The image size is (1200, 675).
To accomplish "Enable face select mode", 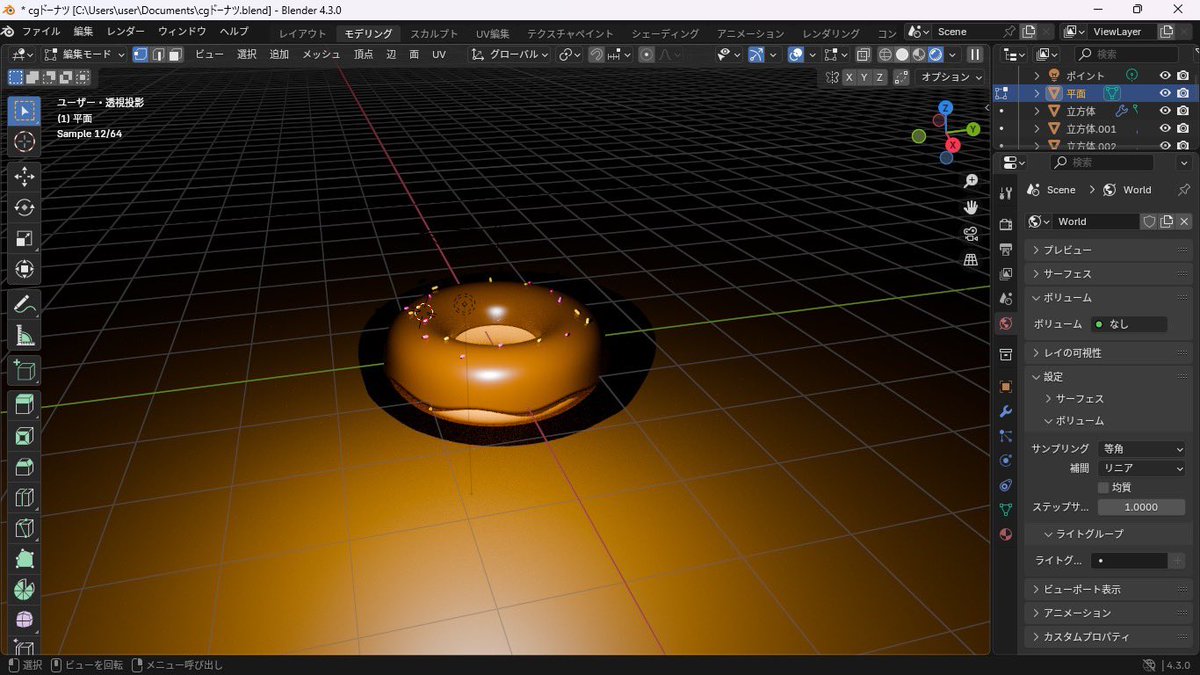I will pos(175,54).
